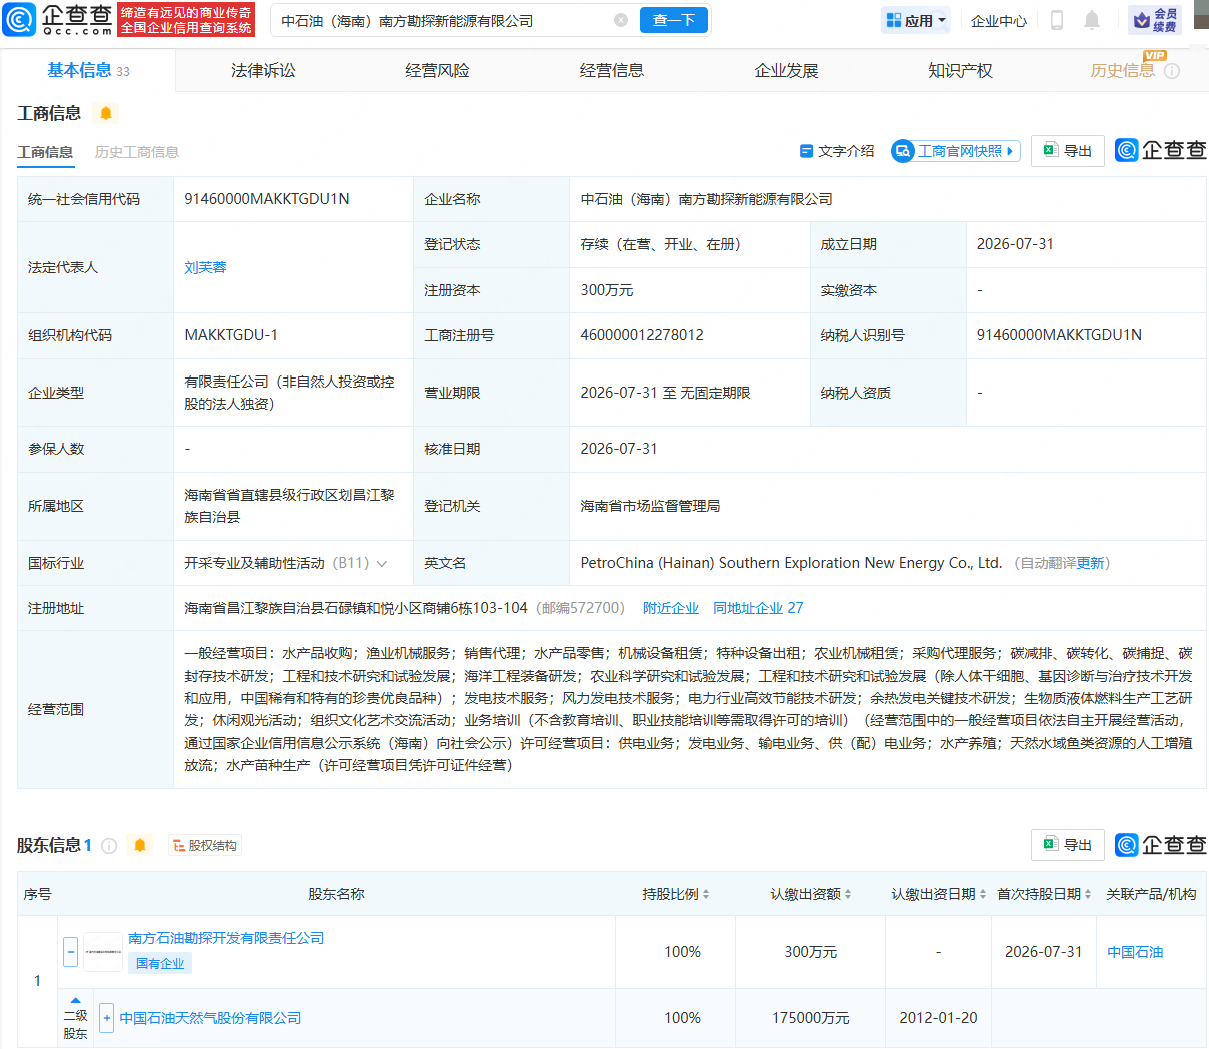Open legal representative 刘芙蓉 link
This screenshot has height=1049, width=1209.
coord(205,267)
